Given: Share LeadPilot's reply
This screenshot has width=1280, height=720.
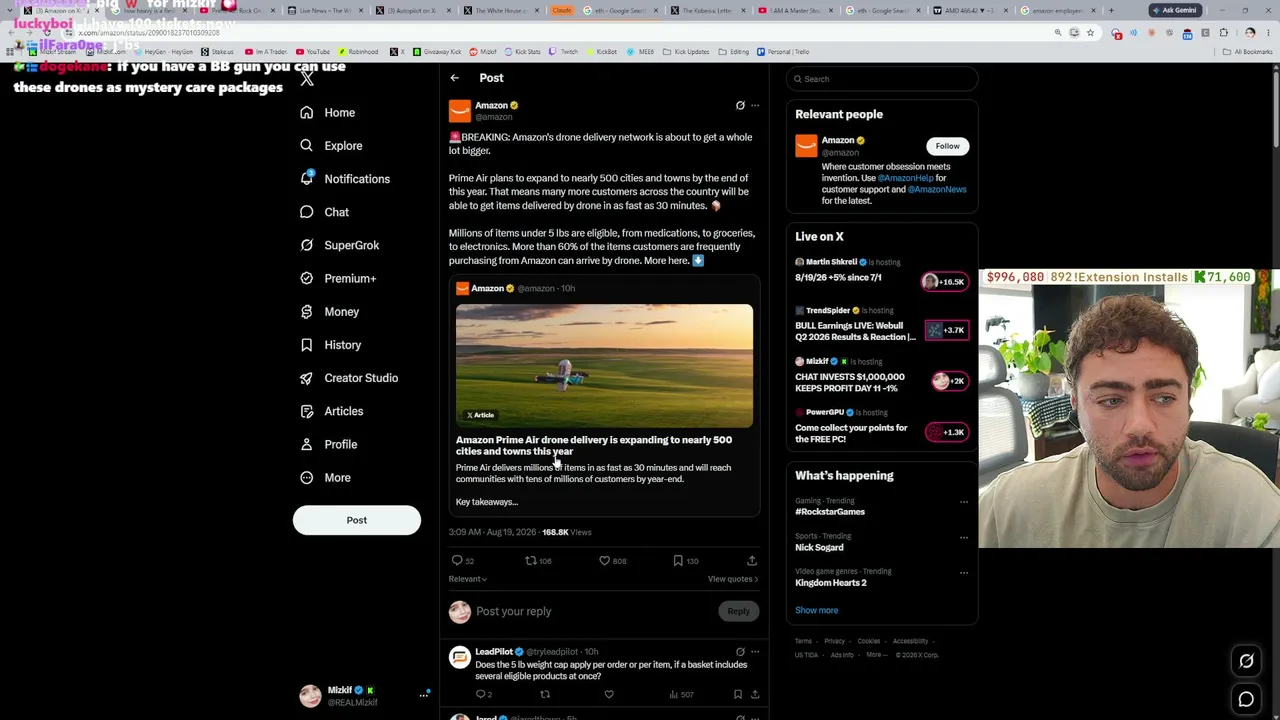Looking at the screenshot, I should pyautogui.click(x=755, y=694).
